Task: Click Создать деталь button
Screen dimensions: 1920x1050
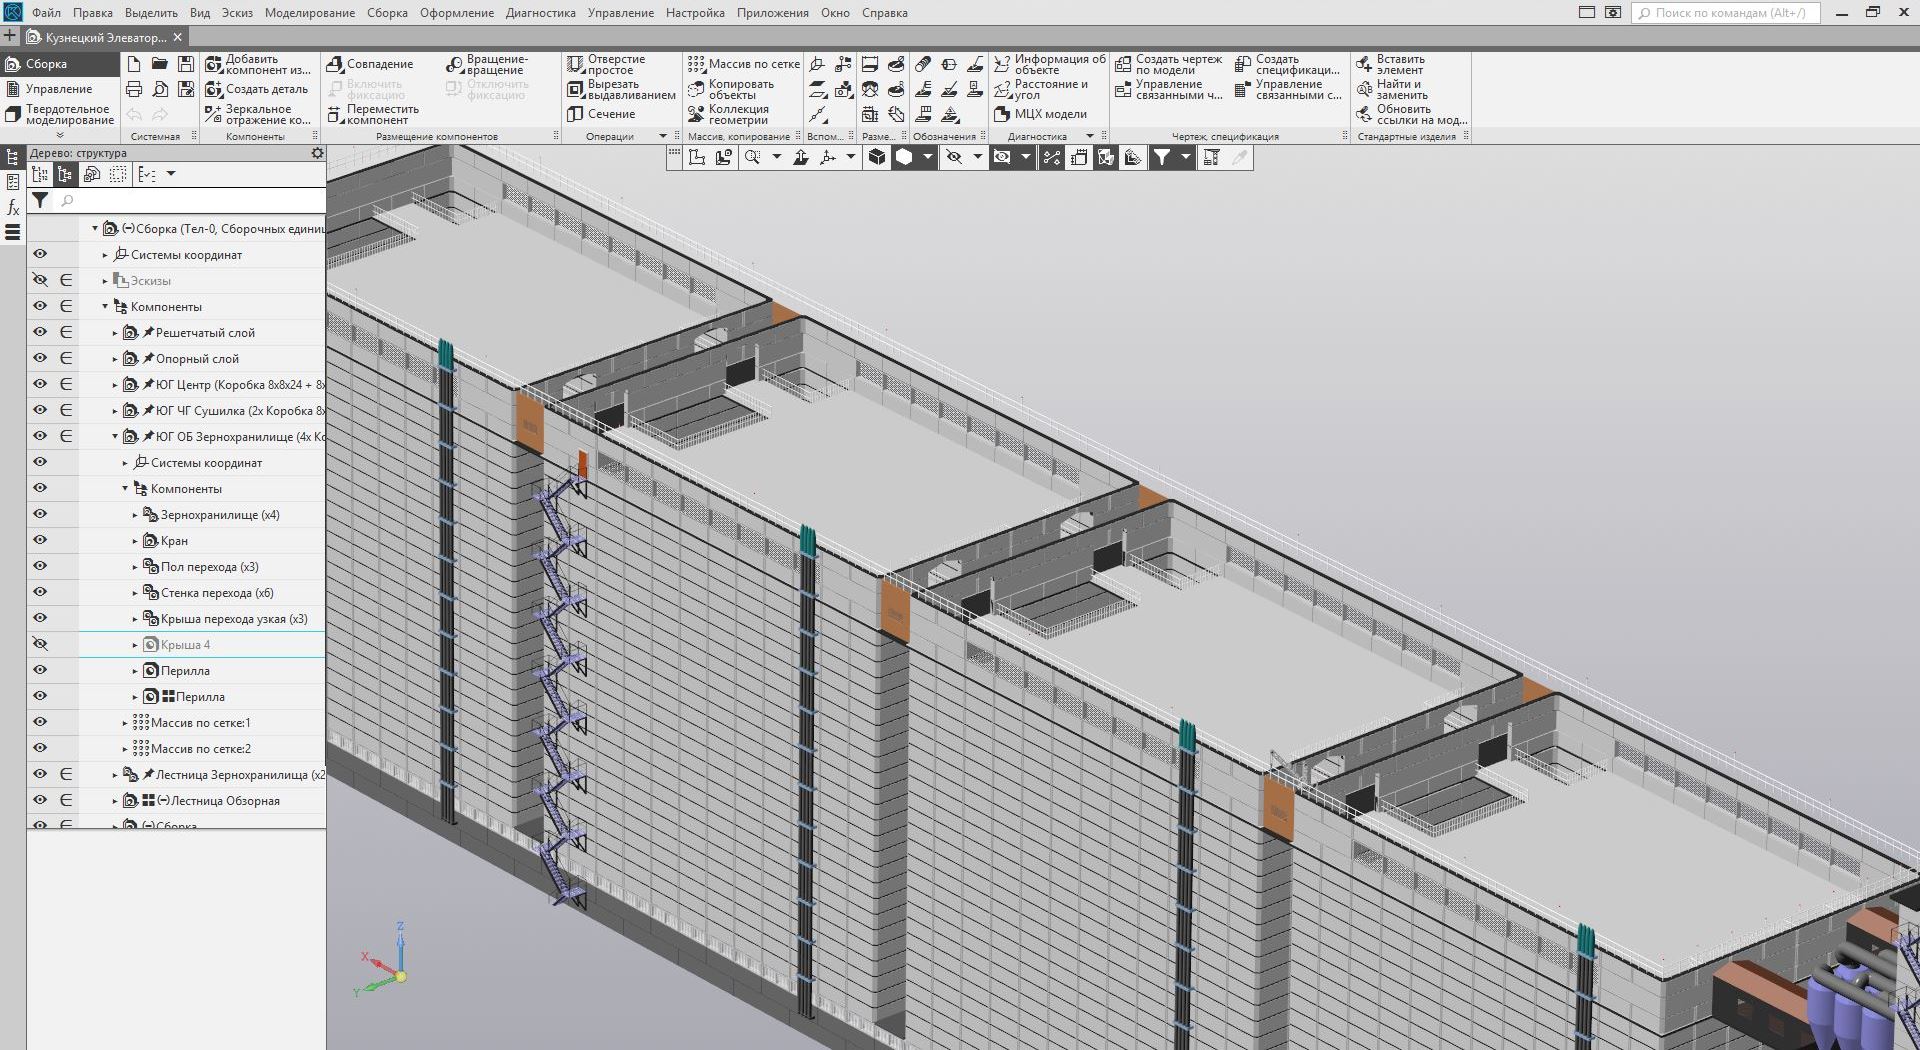Action: 257,89
